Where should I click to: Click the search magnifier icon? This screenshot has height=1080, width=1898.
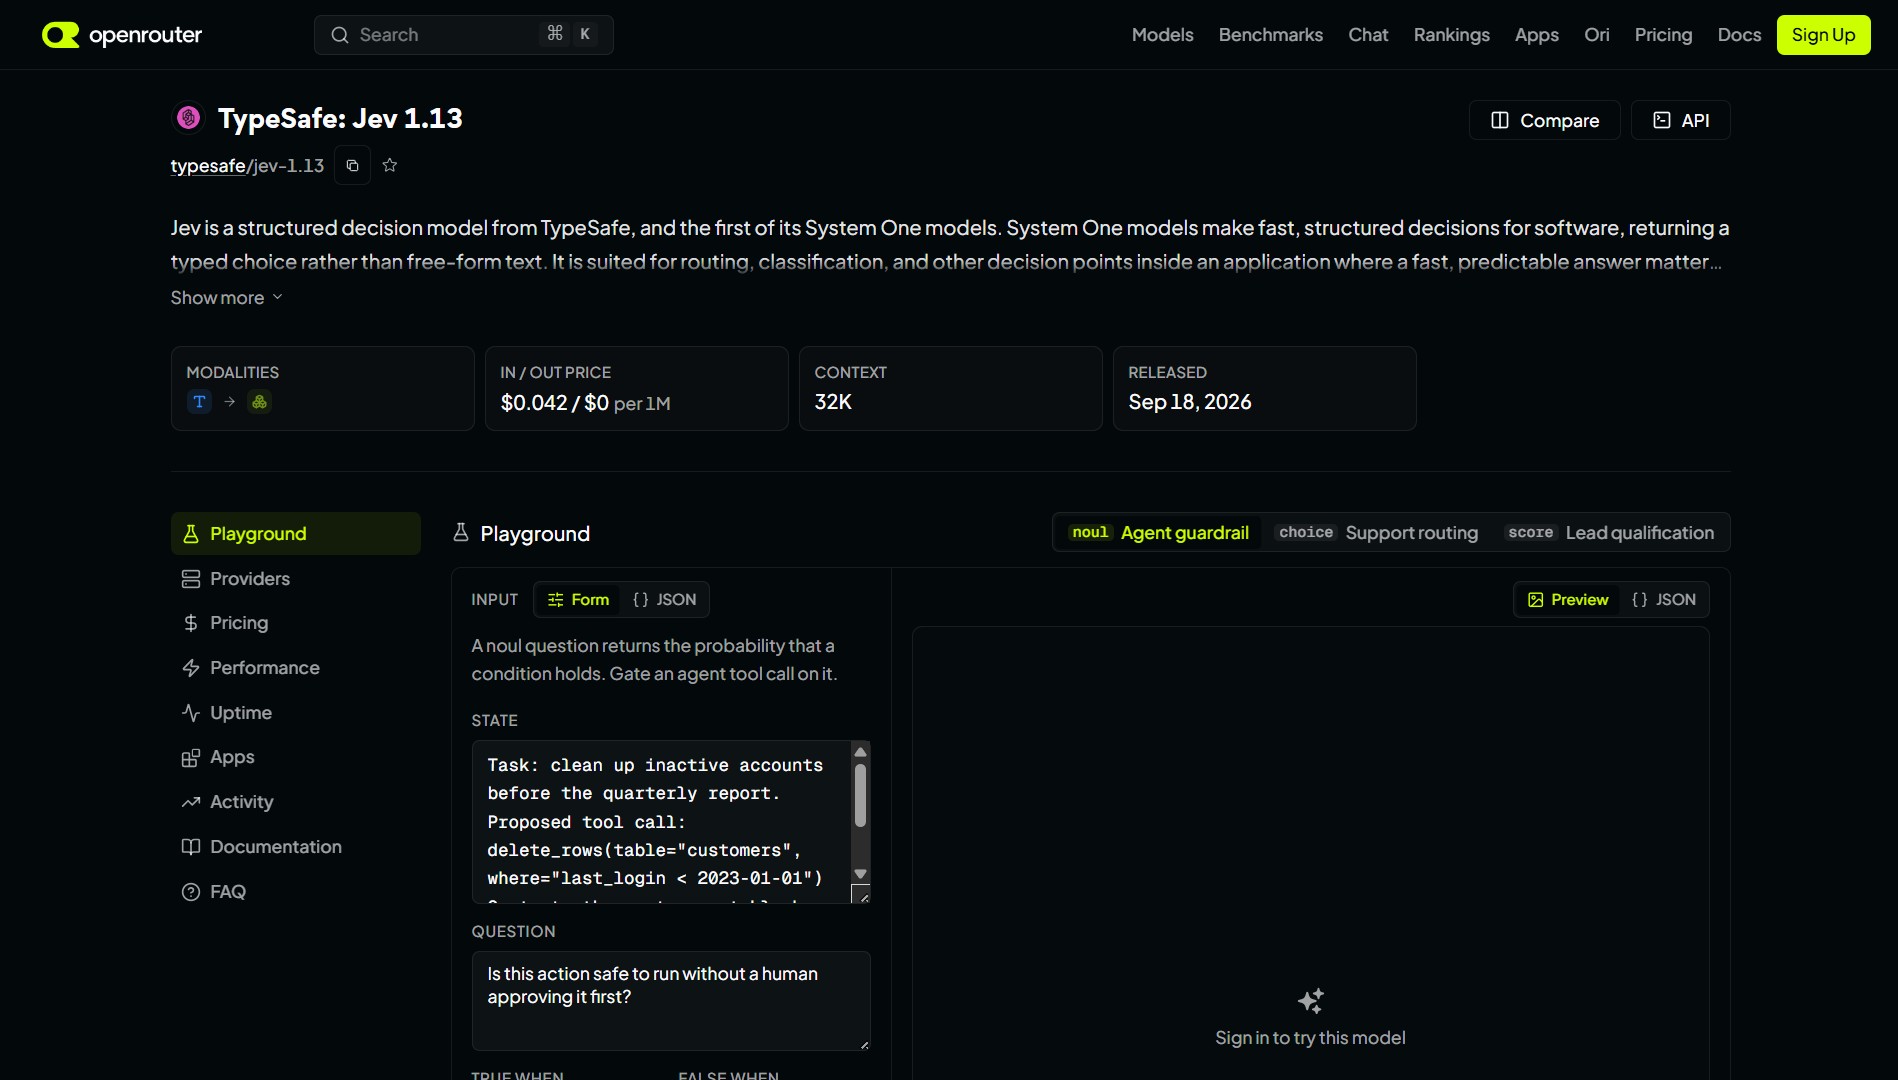point(340,35)
